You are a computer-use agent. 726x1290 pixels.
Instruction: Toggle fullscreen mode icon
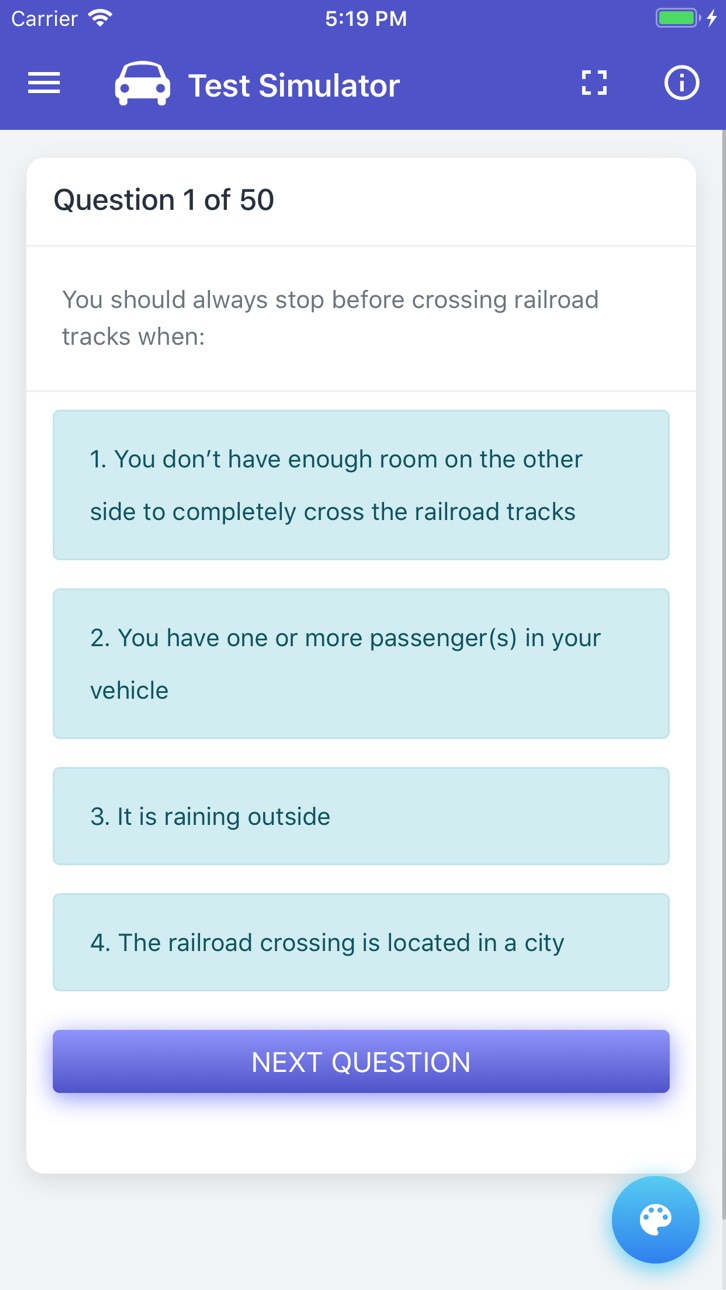coord(594,84)
